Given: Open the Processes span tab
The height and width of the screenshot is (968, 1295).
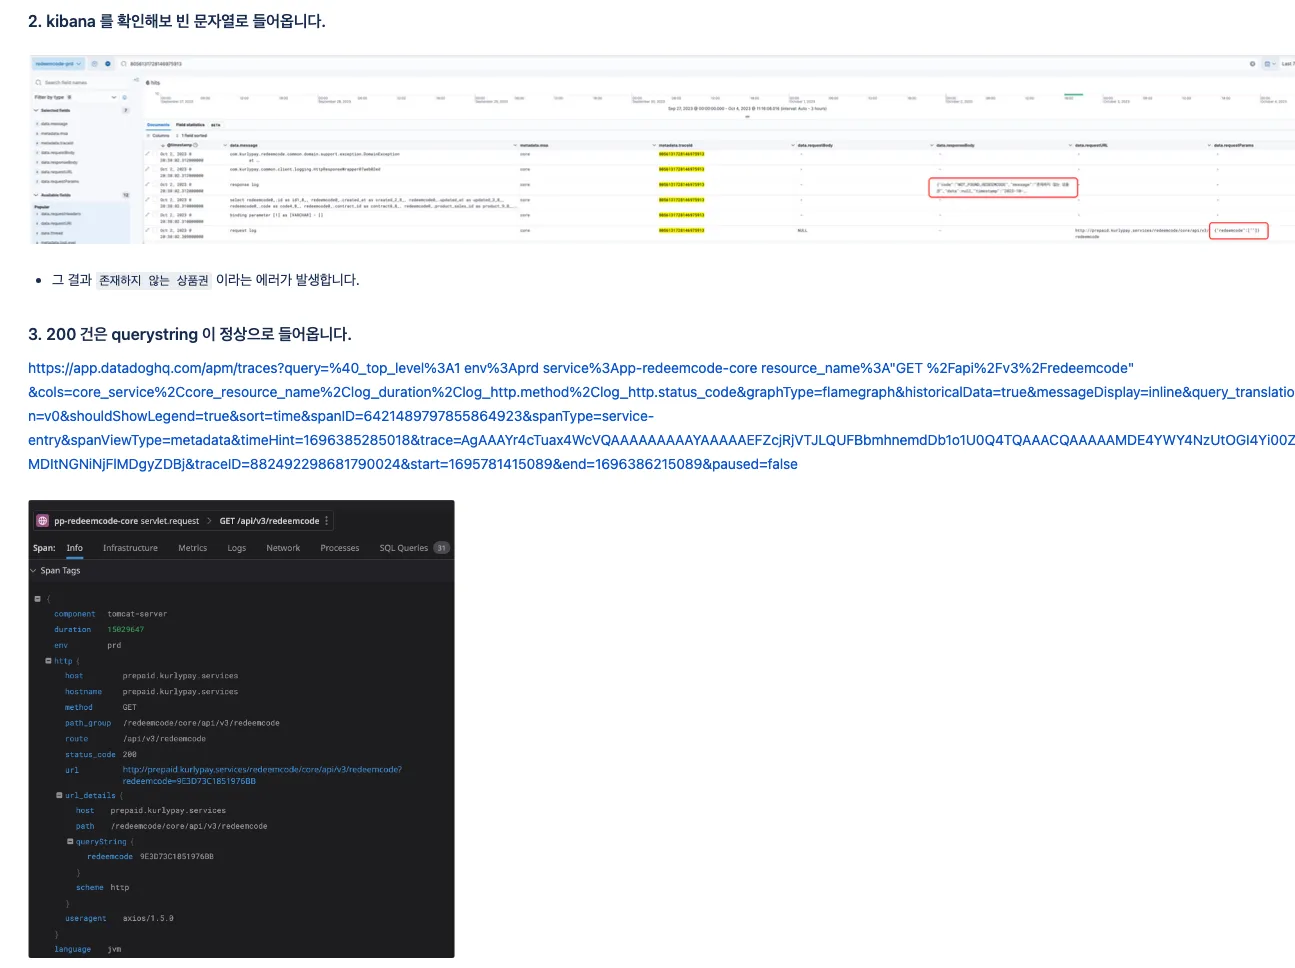Looking at the screenshot, I should click(340, 548).
